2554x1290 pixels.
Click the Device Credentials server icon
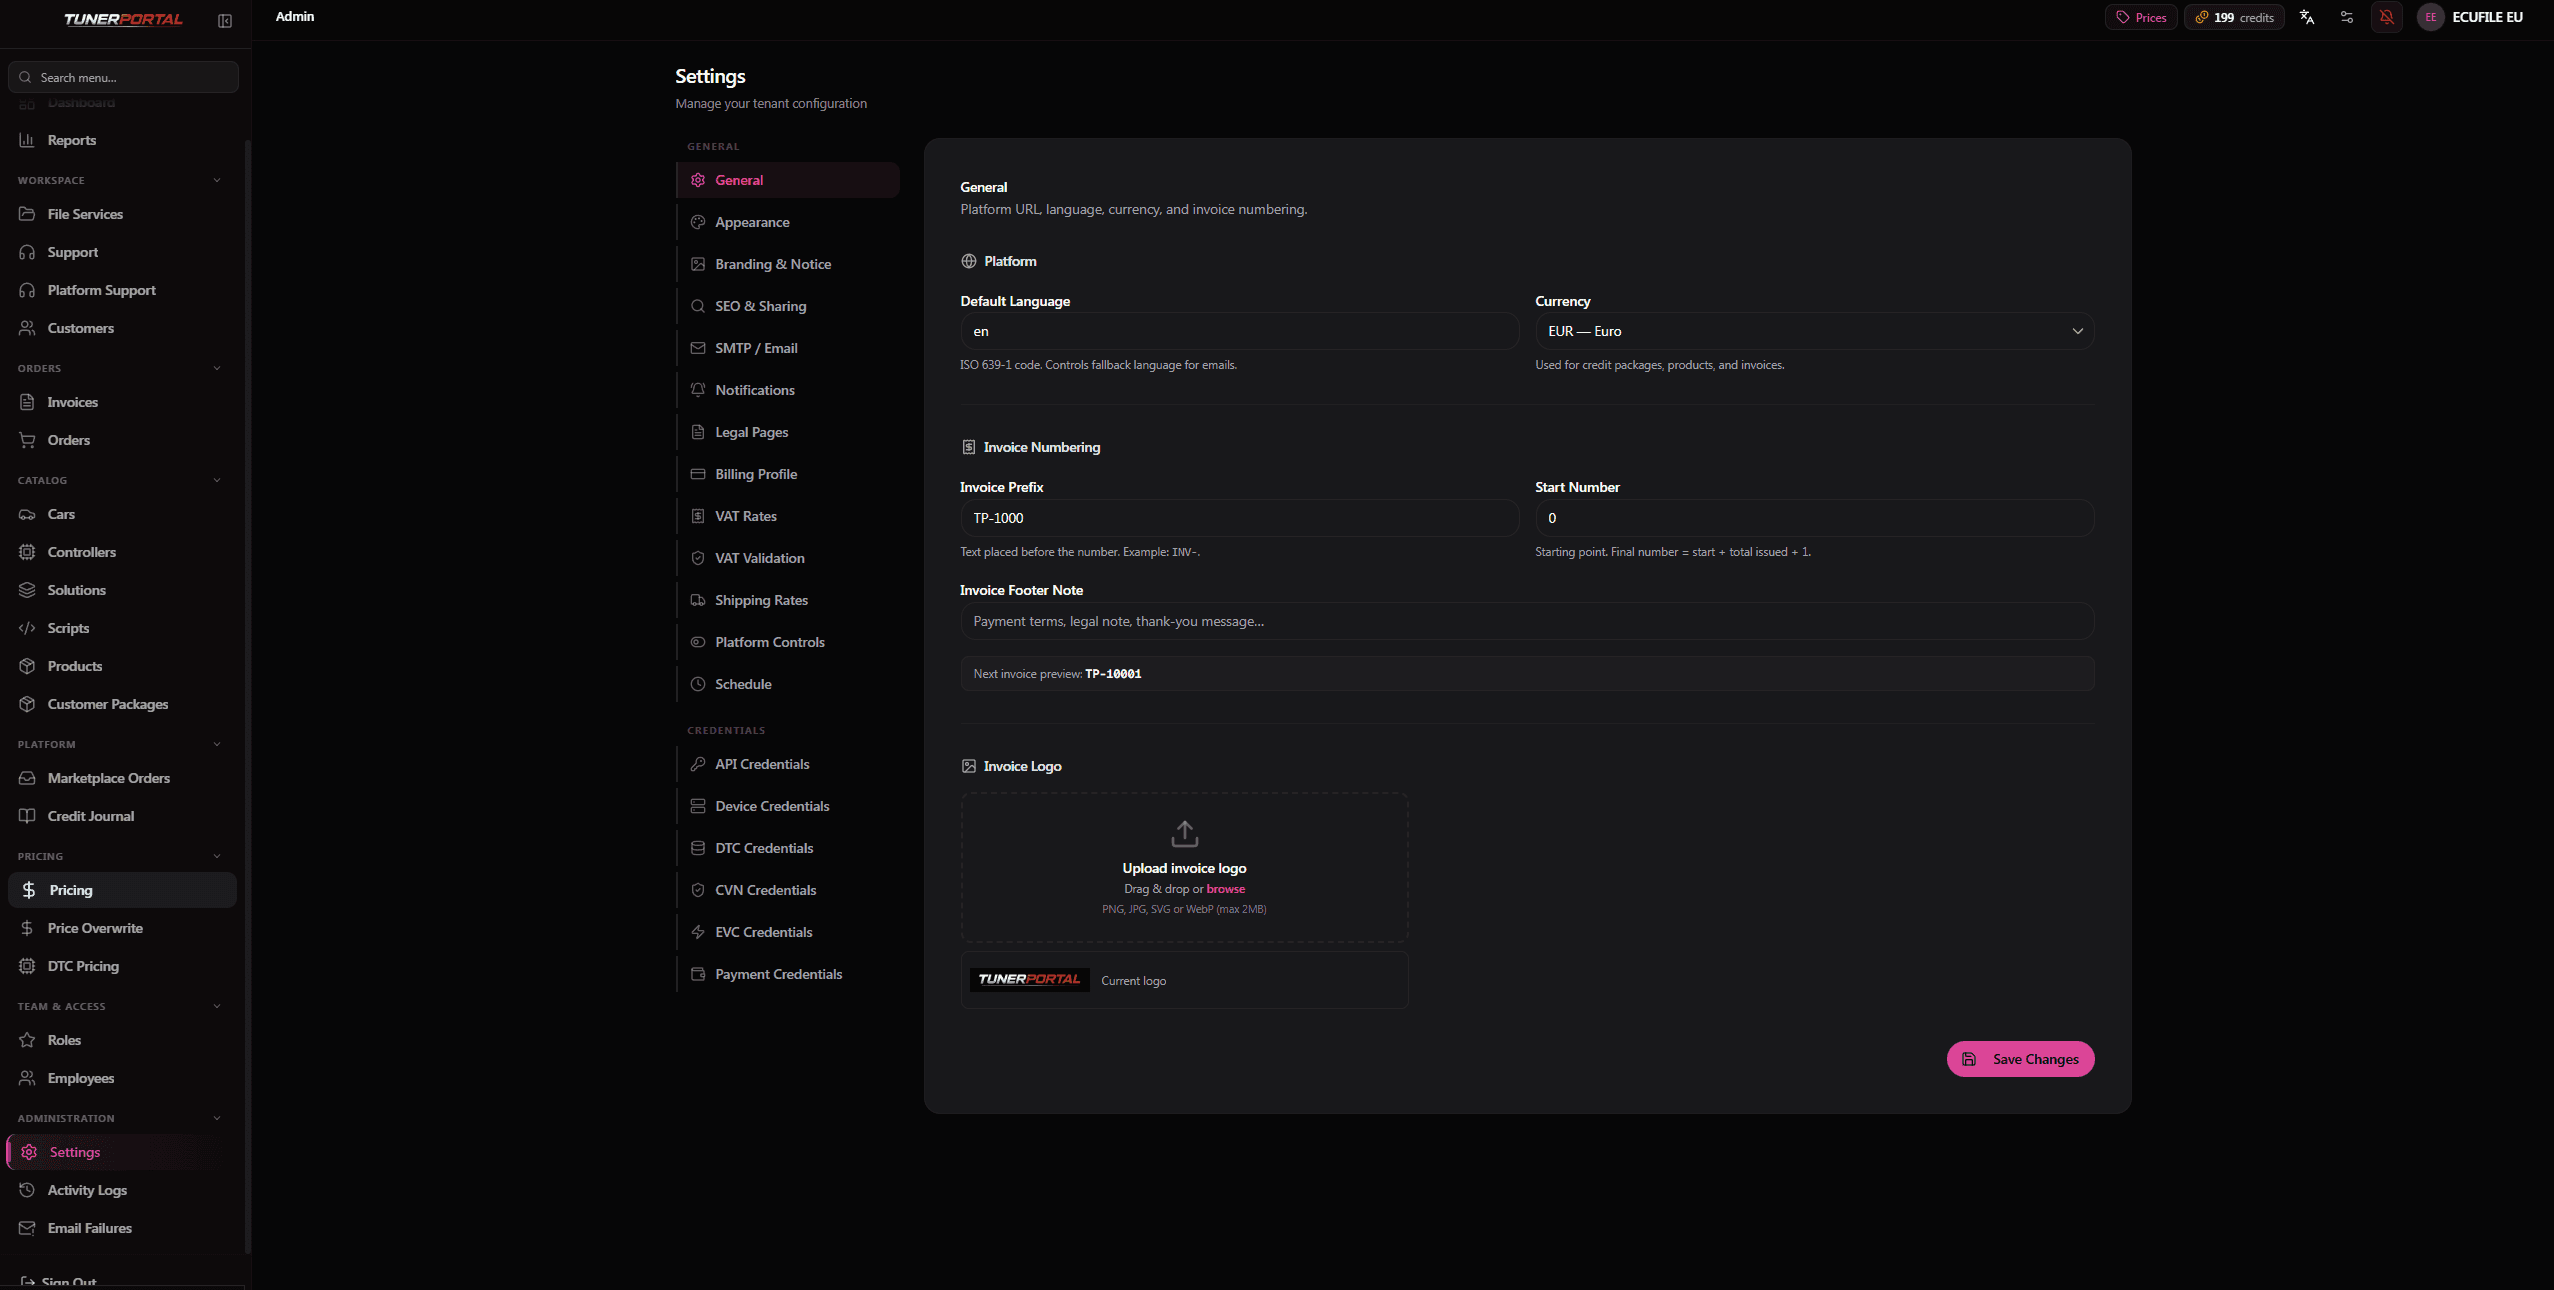click(x=698, y=806)
